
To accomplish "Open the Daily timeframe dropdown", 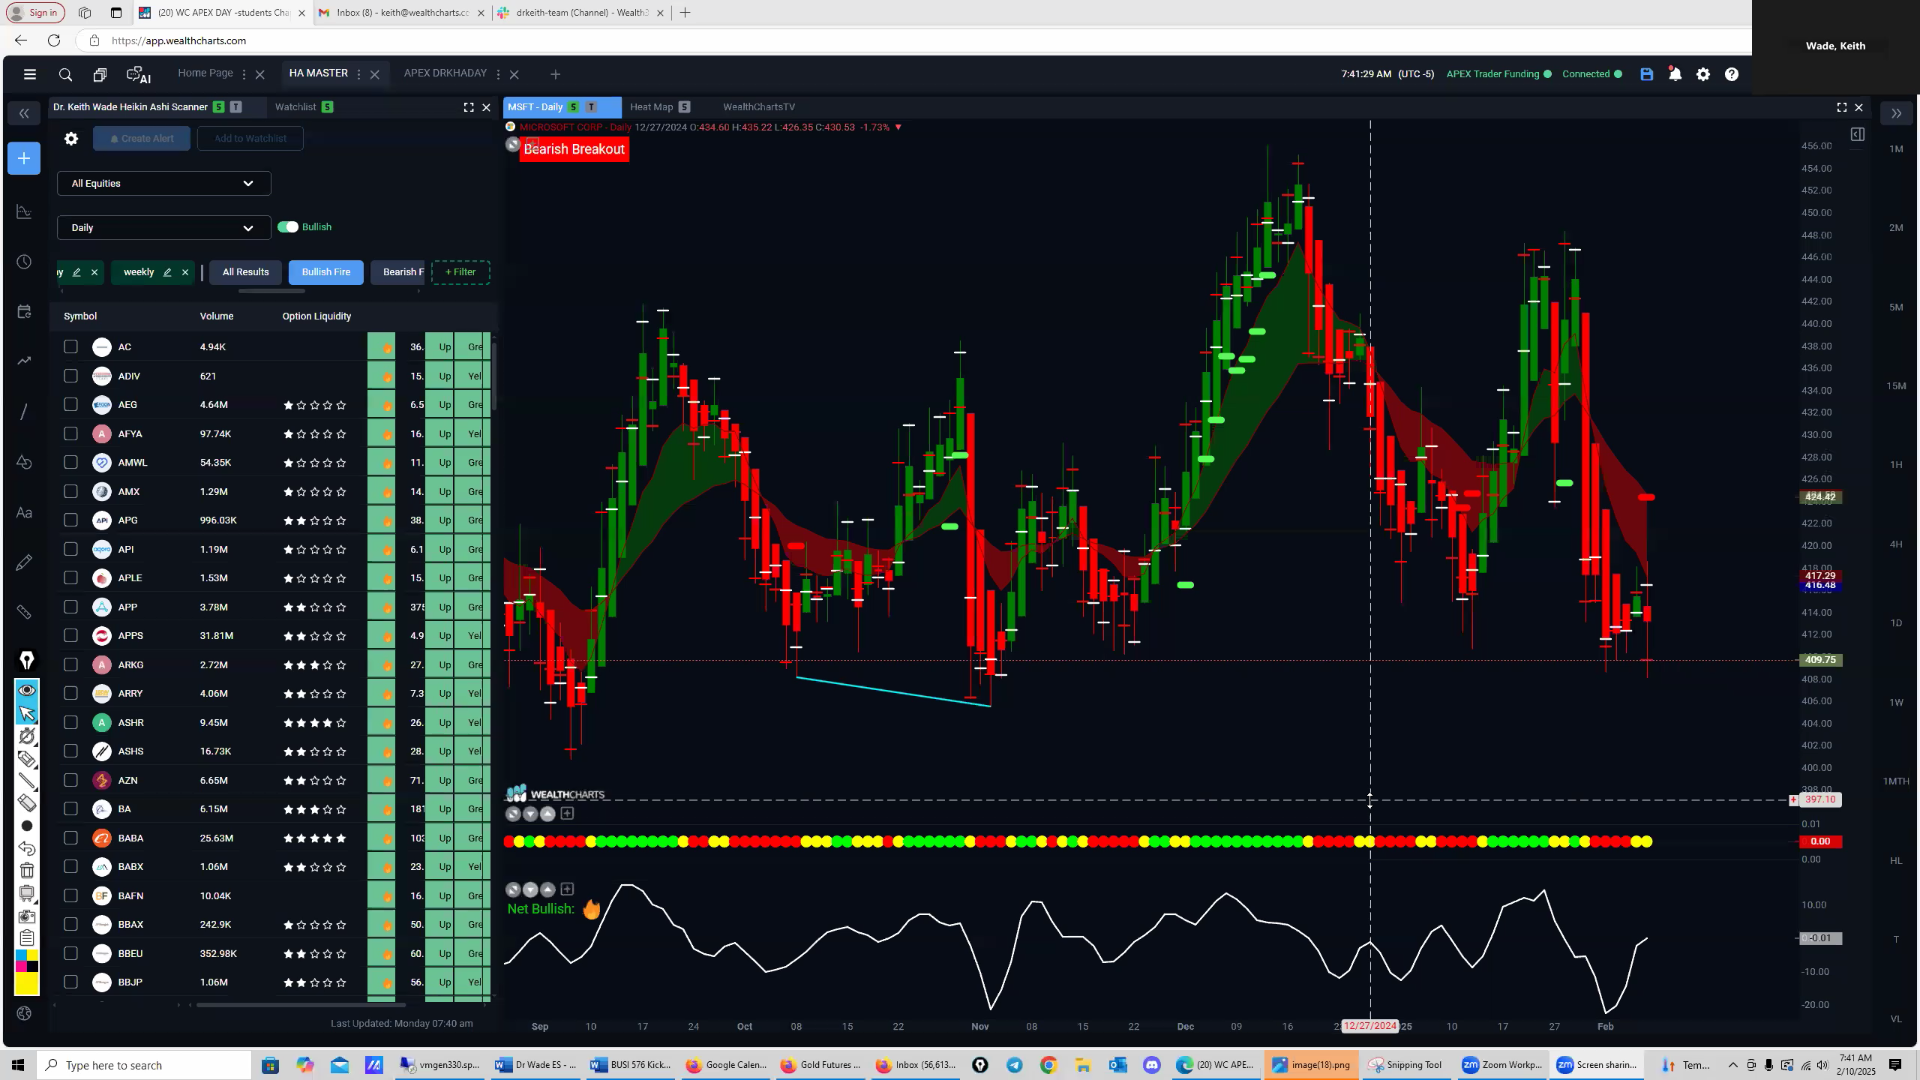I will coord(164,228).
